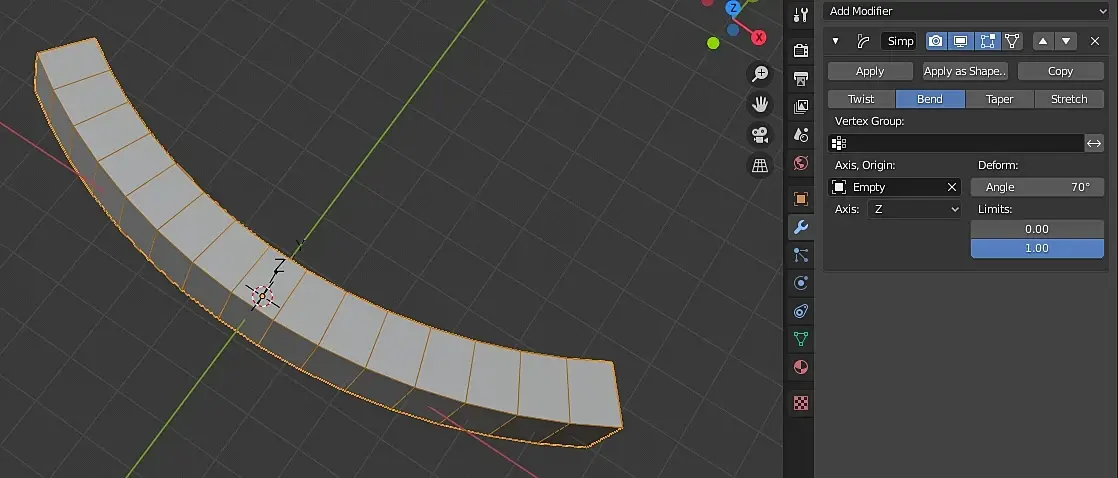Image resolution: width=1118 pixels, height=478 pixels.
Task: Open the World properties tab
Action: point(801,163)
